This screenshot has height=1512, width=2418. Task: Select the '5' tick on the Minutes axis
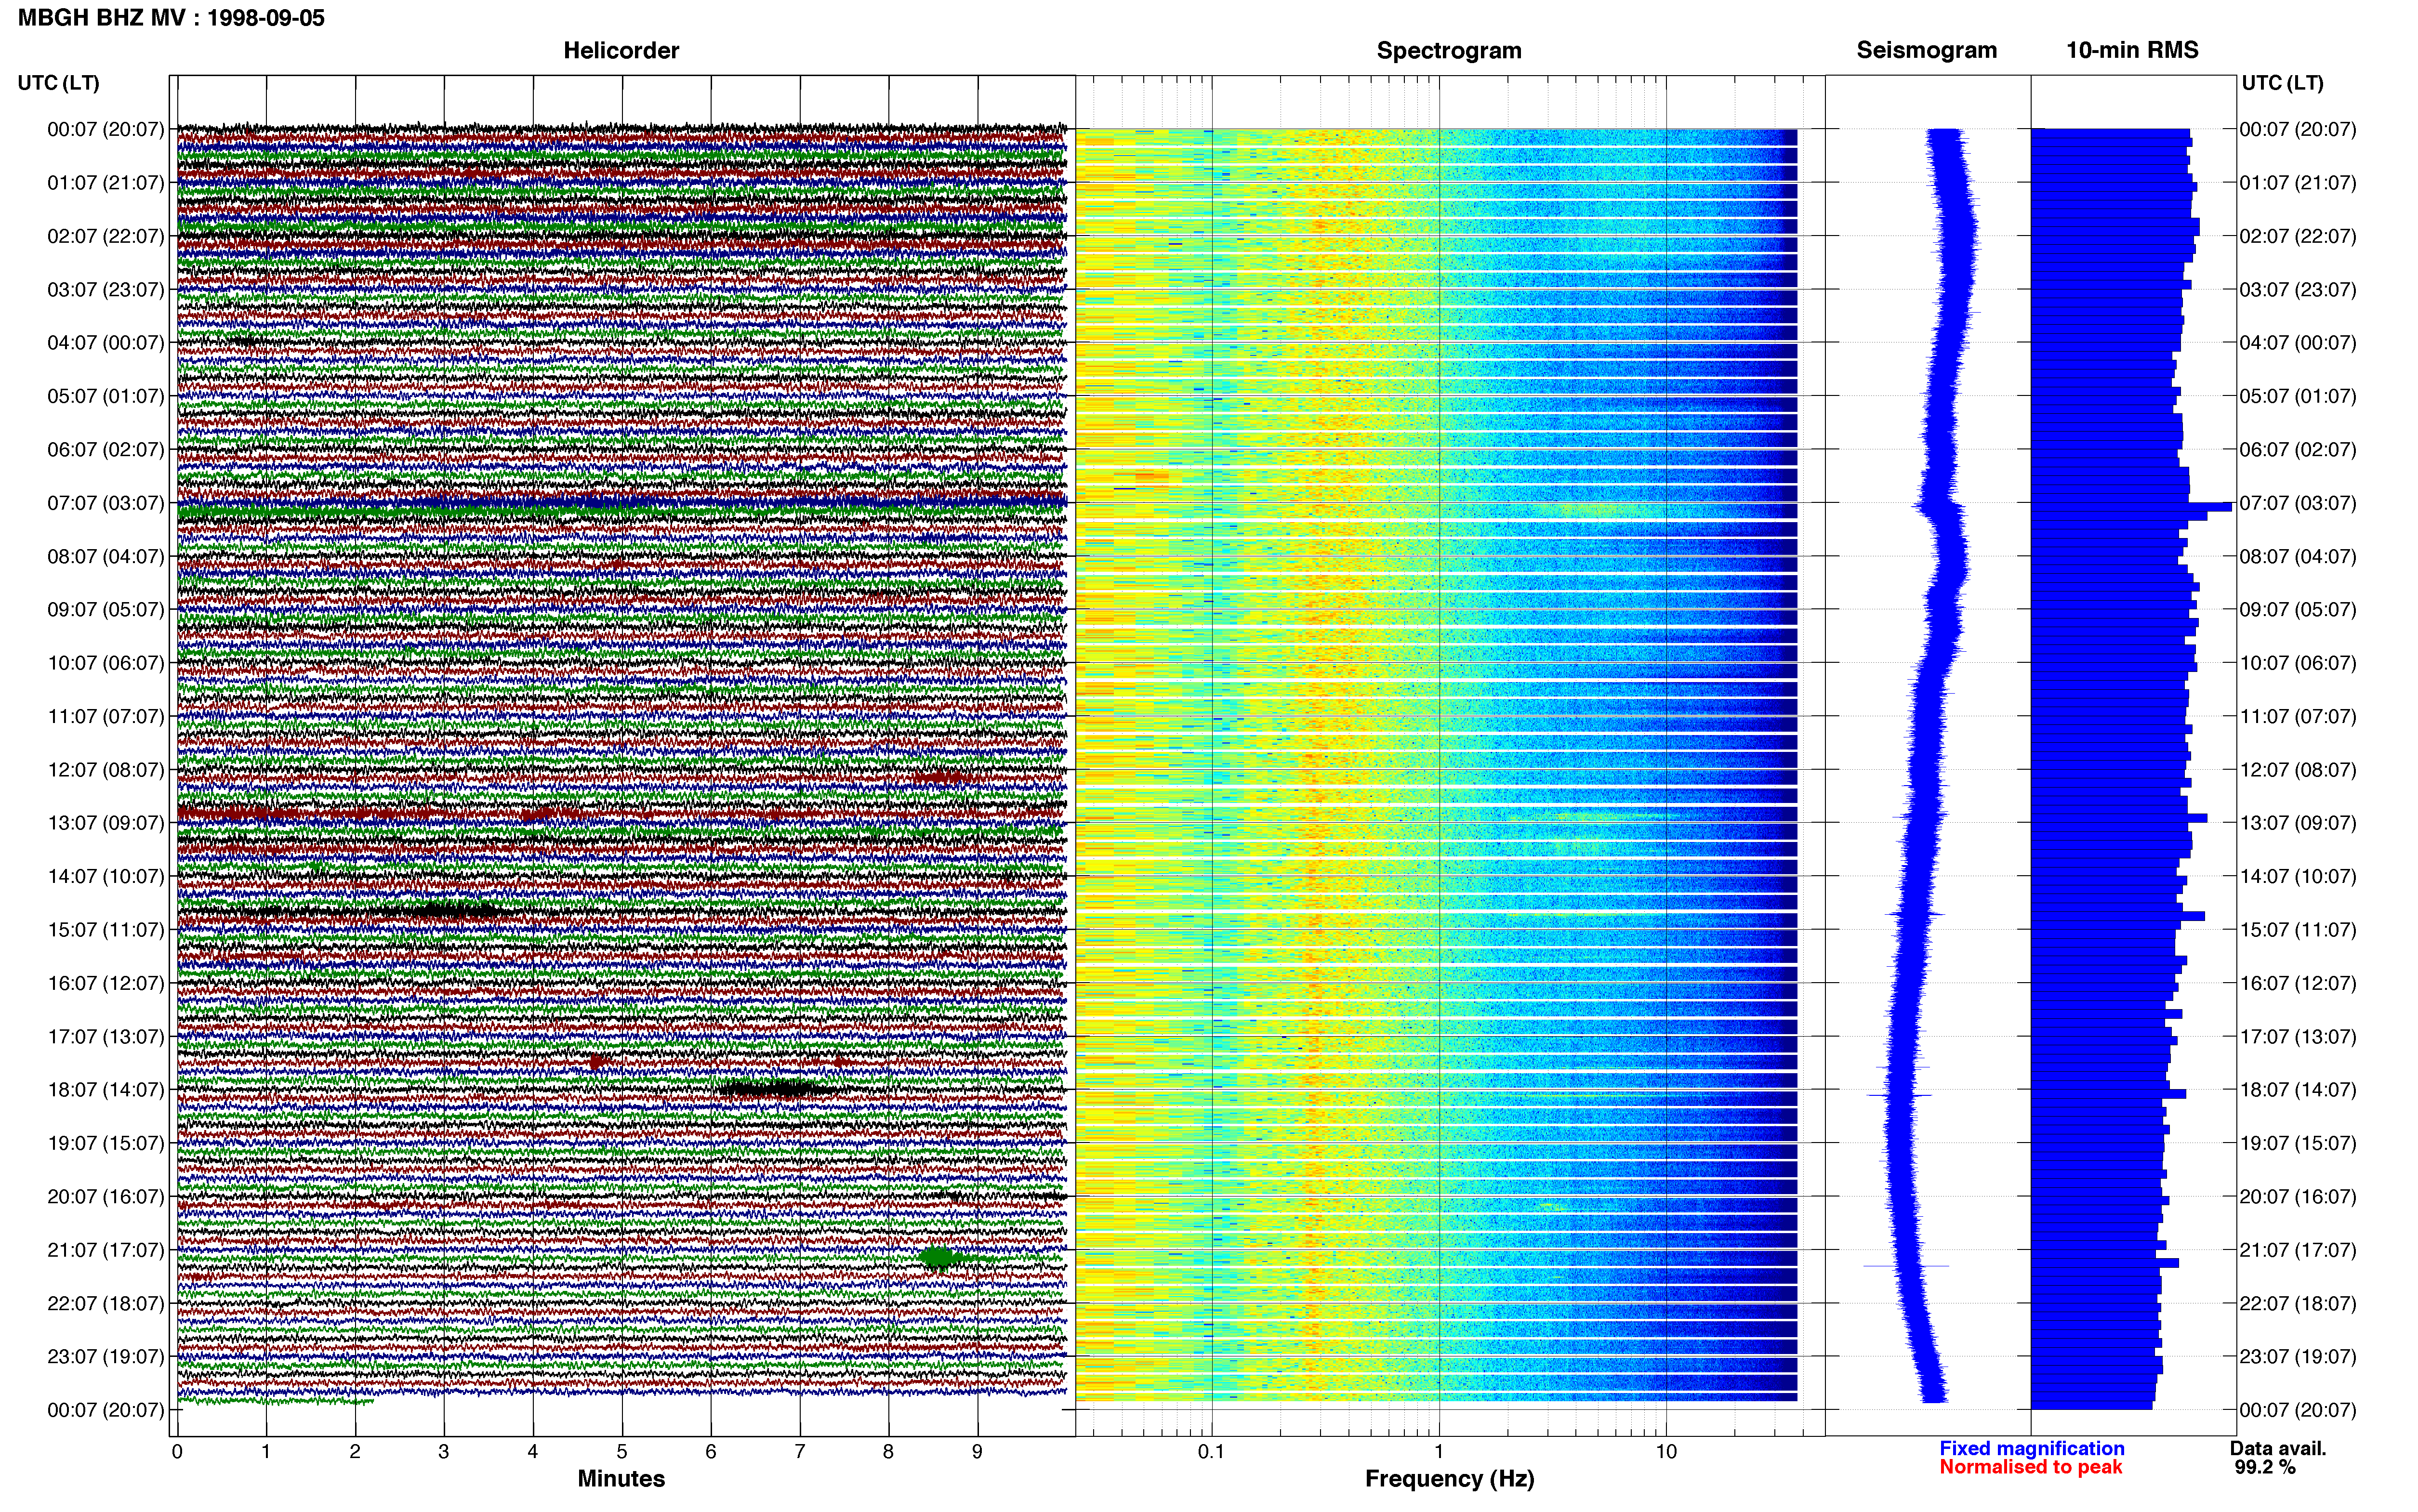(622, 1451)
